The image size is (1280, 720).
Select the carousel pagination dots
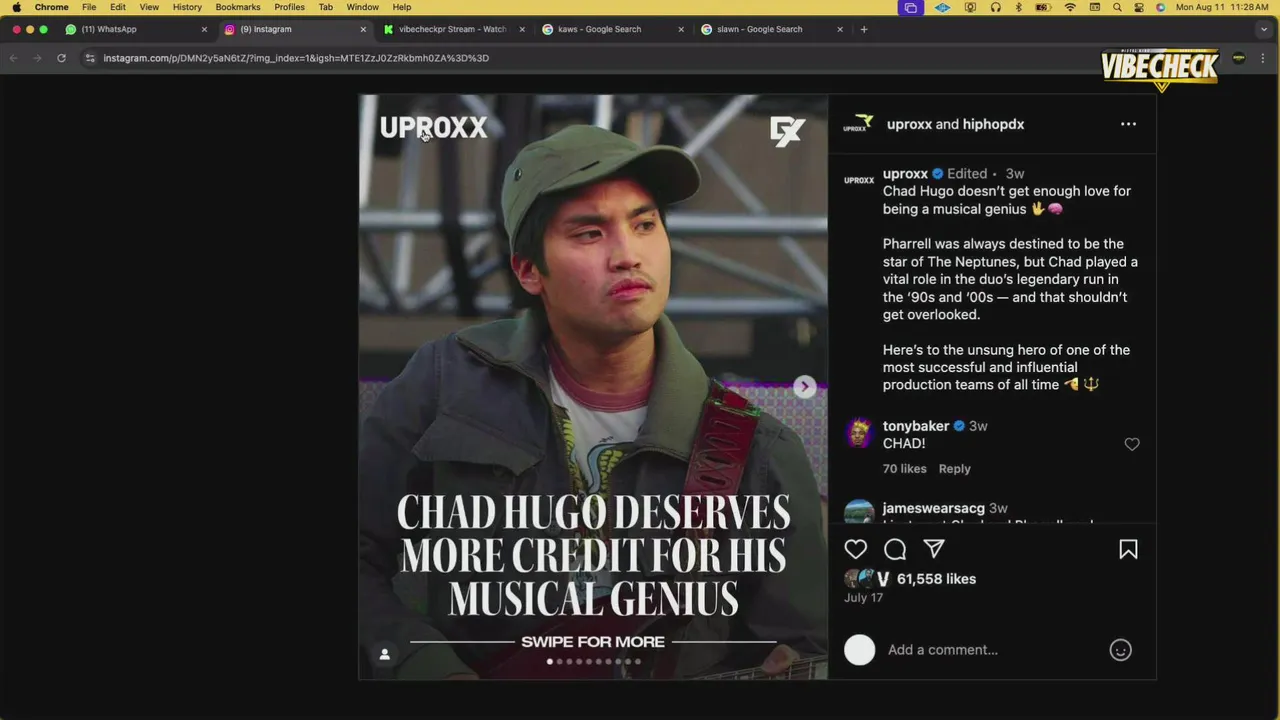point(593,661)
